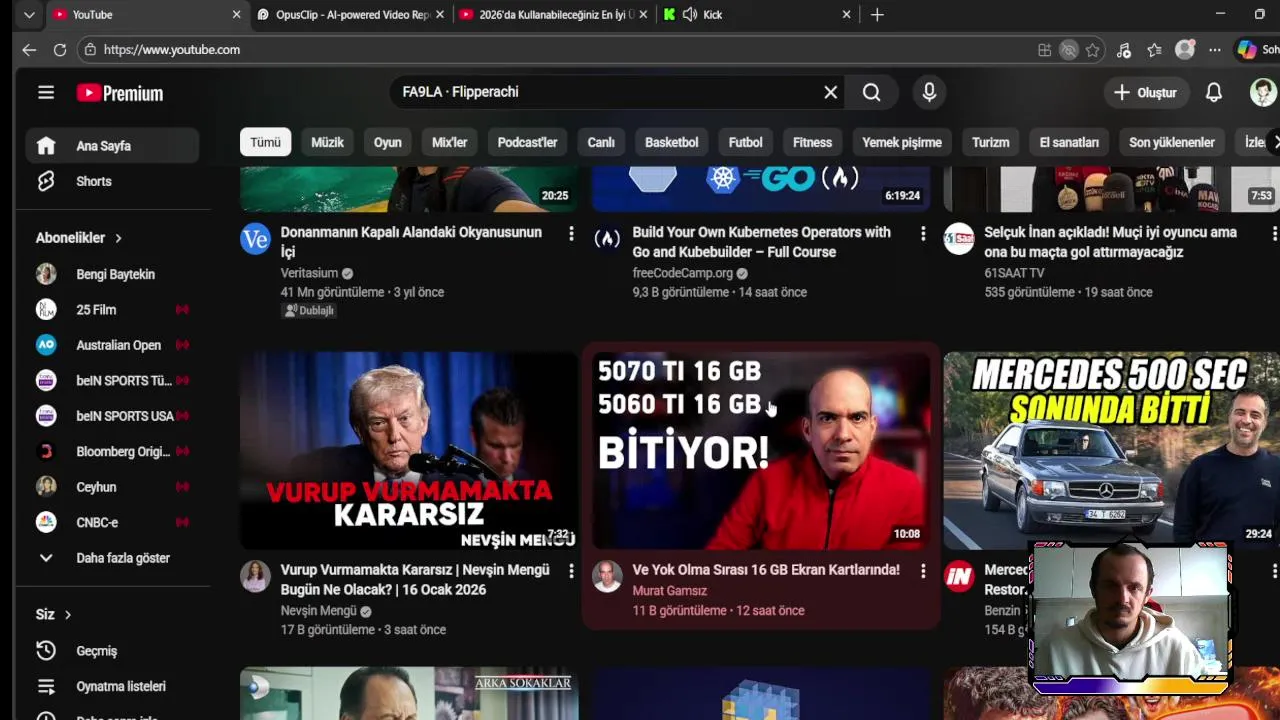Open more options for Nevşin Mengü video
1280x720 pixels.
pyautogui.click(x=571, y=571)
